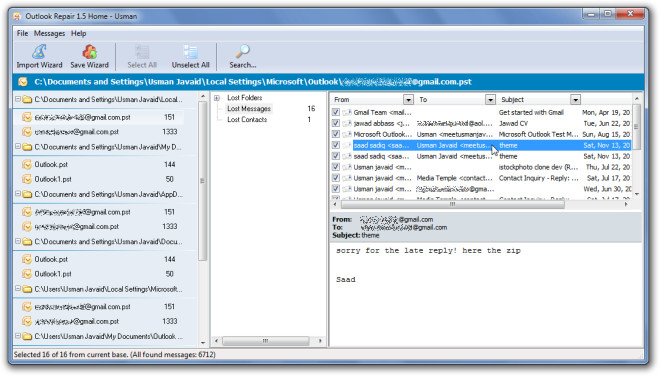660x376 pixels.
Task: Uncheck the istockphoto clone dev message checkbox
Action: point(335,167)
